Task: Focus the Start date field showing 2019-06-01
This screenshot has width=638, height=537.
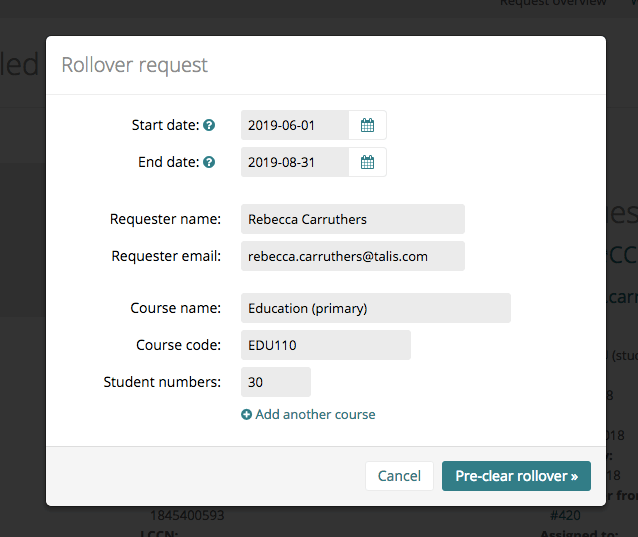Action: 295,125
